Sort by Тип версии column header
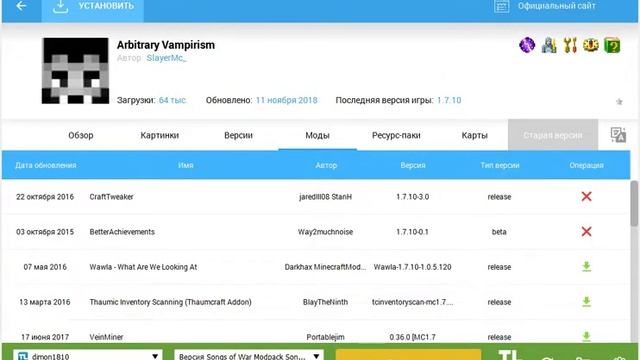Image resolution: width=640 pixels, height=360 pixels. [x=500, y=165]
